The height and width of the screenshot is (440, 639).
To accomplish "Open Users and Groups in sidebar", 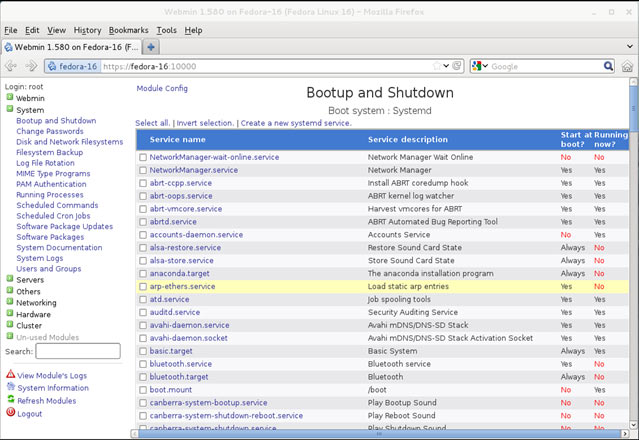I will (49, 269).
